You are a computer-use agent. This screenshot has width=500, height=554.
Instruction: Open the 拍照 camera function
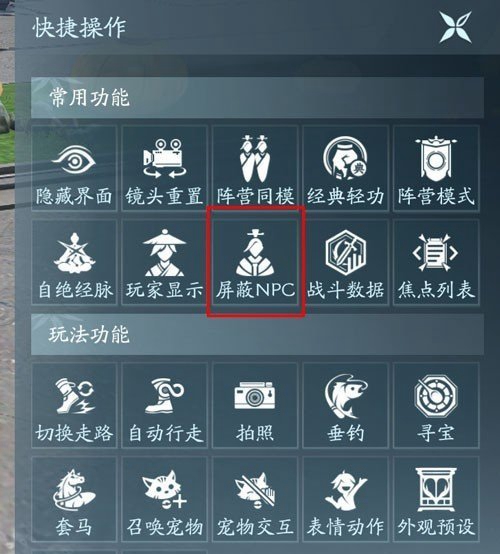coord(255,405)
